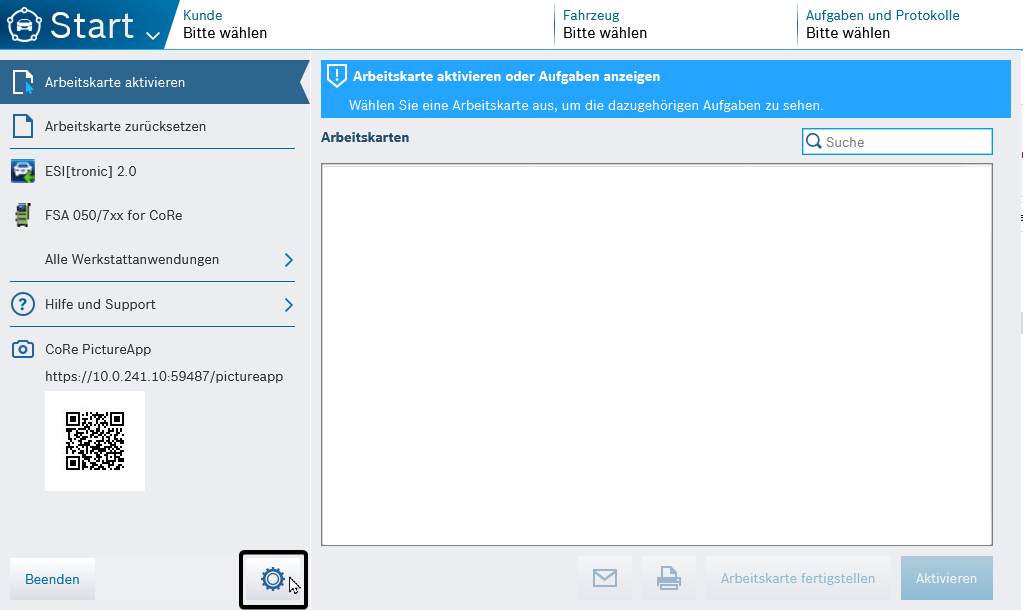Expand the Start dropdown chevron
The image size is (1024, 610).
click(153, 35)
